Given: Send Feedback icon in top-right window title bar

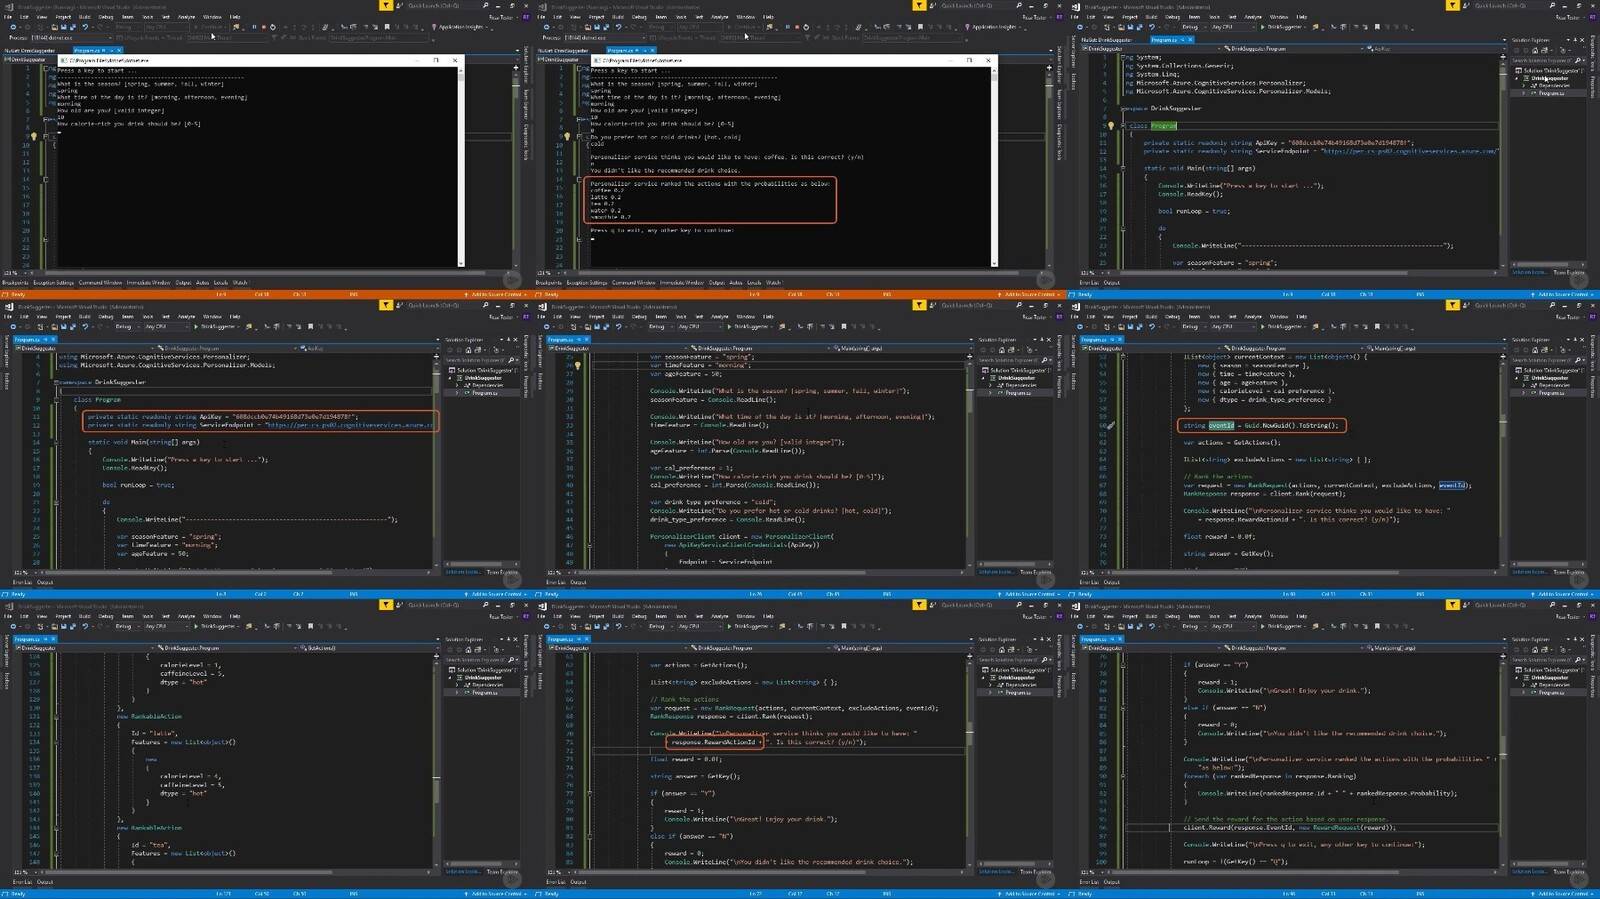Looking at the screenshot, I should (1466, 5).
